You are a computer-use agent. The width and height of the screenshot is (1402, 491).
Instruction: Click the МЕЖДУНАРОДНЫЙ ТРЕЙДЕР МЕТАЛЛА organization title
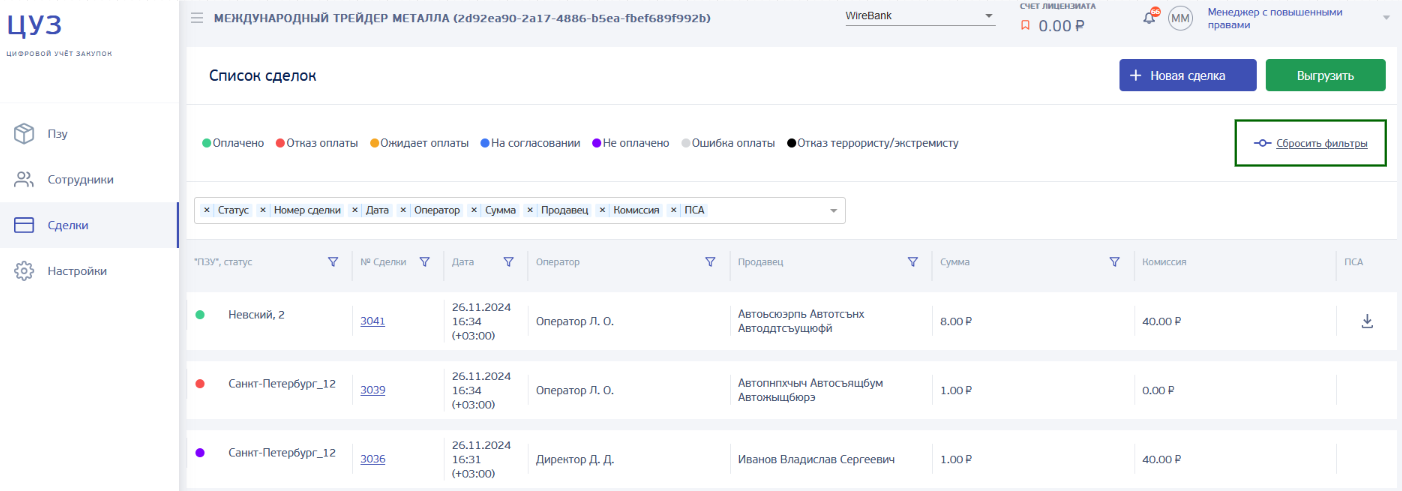click(462, 18)
